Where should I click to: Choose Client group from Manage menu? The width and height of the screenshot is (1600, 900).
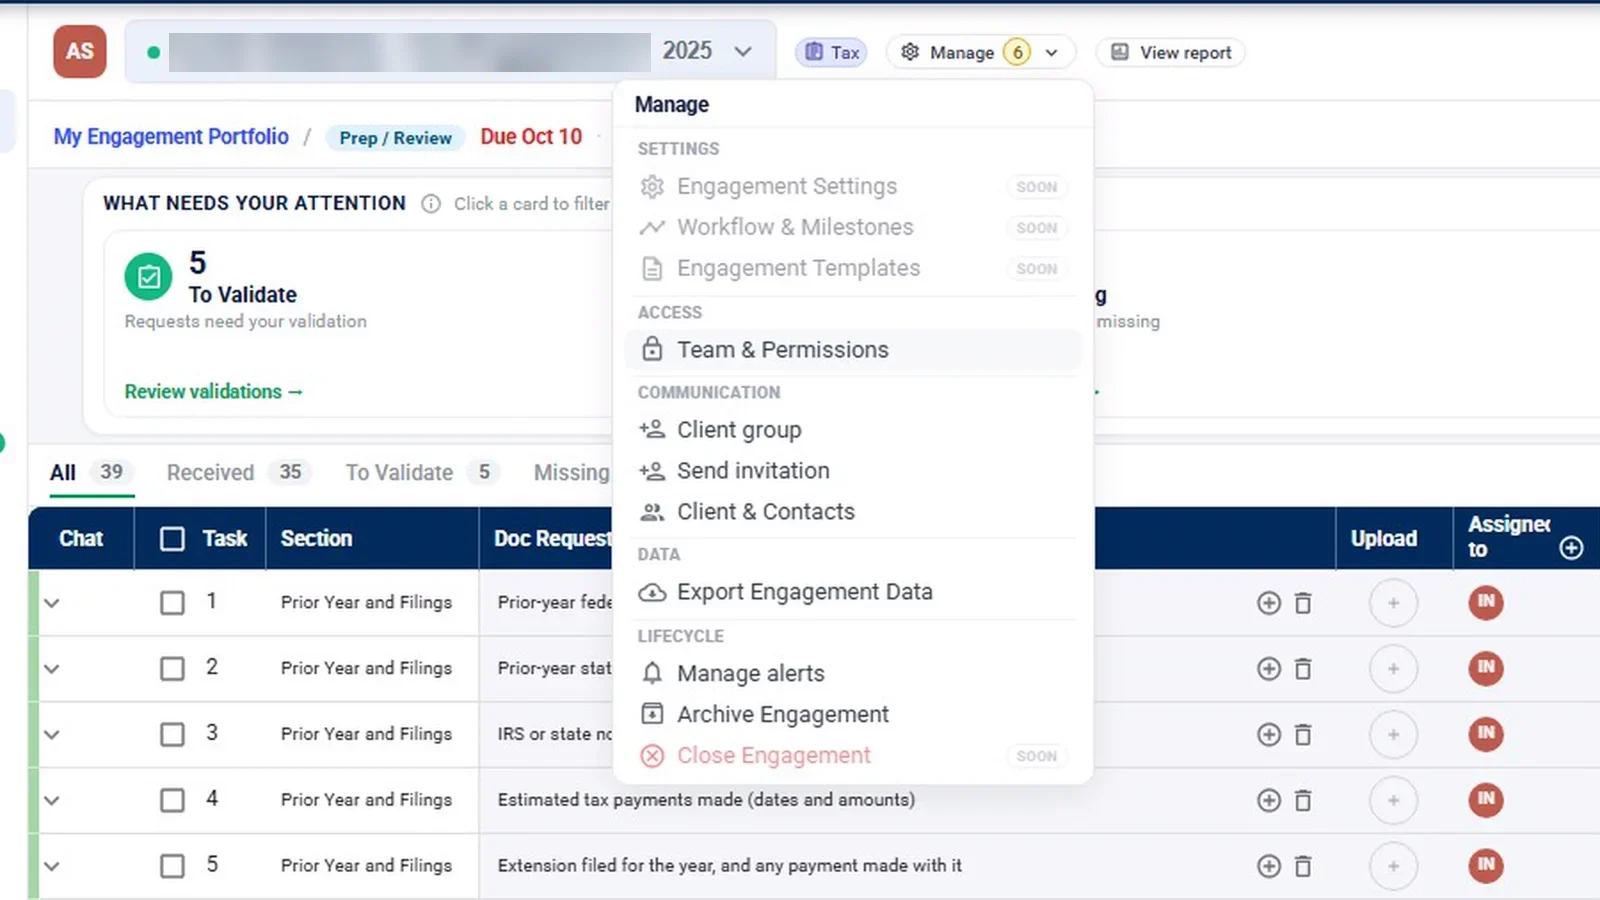[x=853, y=430]
